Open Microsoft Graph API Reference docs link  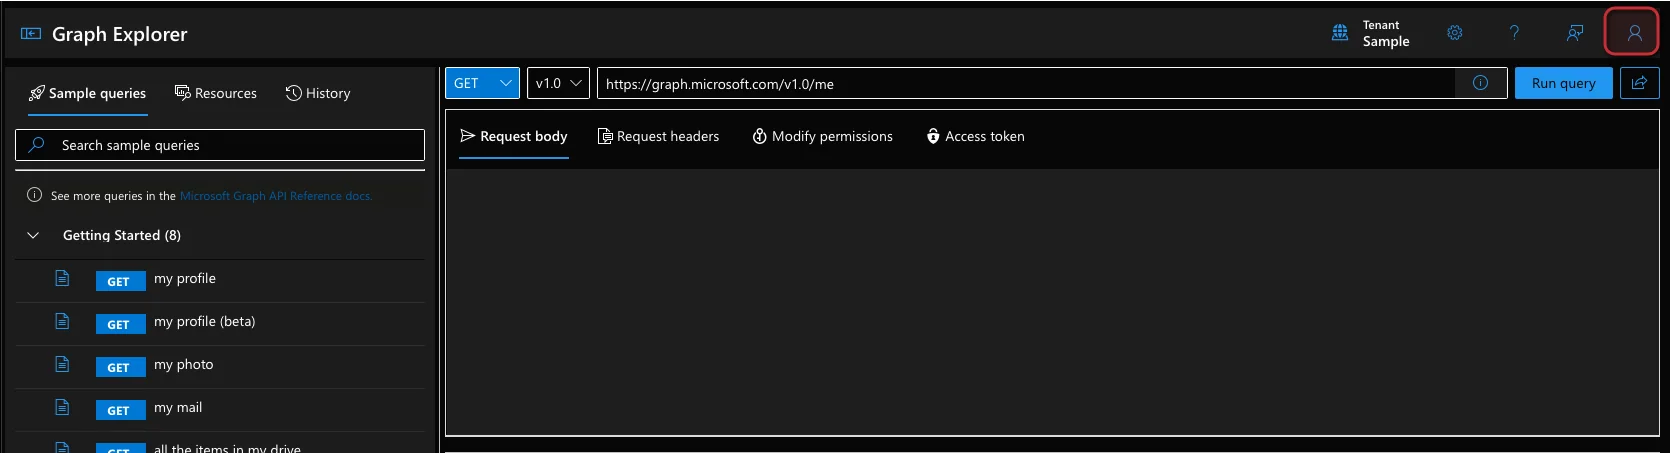tap(276, 196)
